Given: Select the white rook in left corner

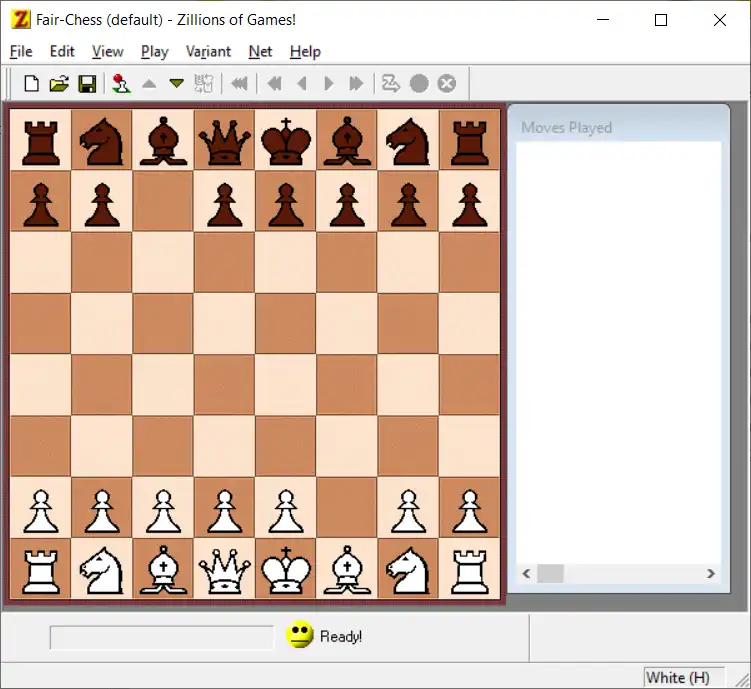Looking at the screenshot, I should 41,571.
